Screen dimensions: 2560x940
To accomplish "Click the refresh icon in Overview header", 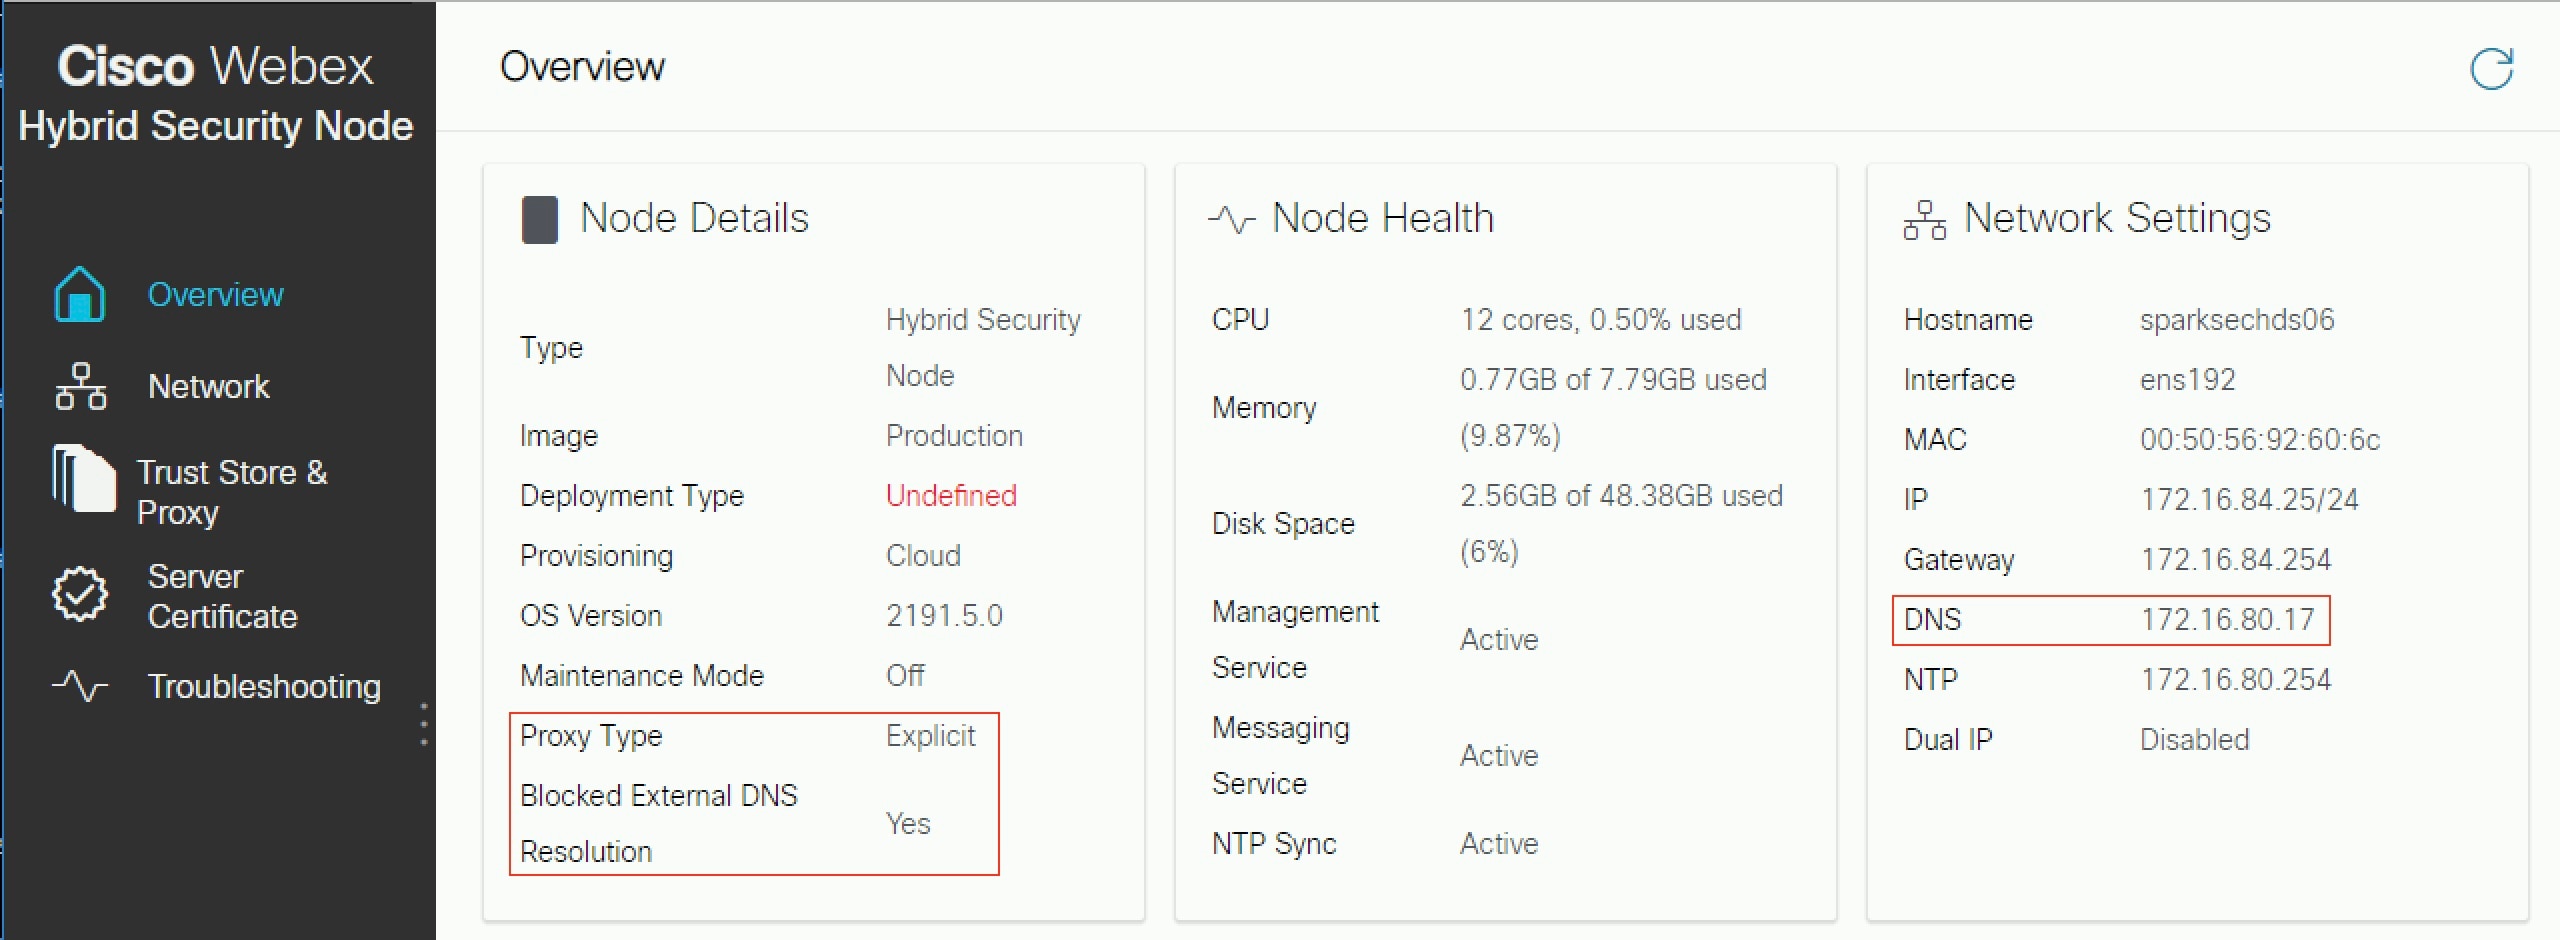I will point(2491,69).
